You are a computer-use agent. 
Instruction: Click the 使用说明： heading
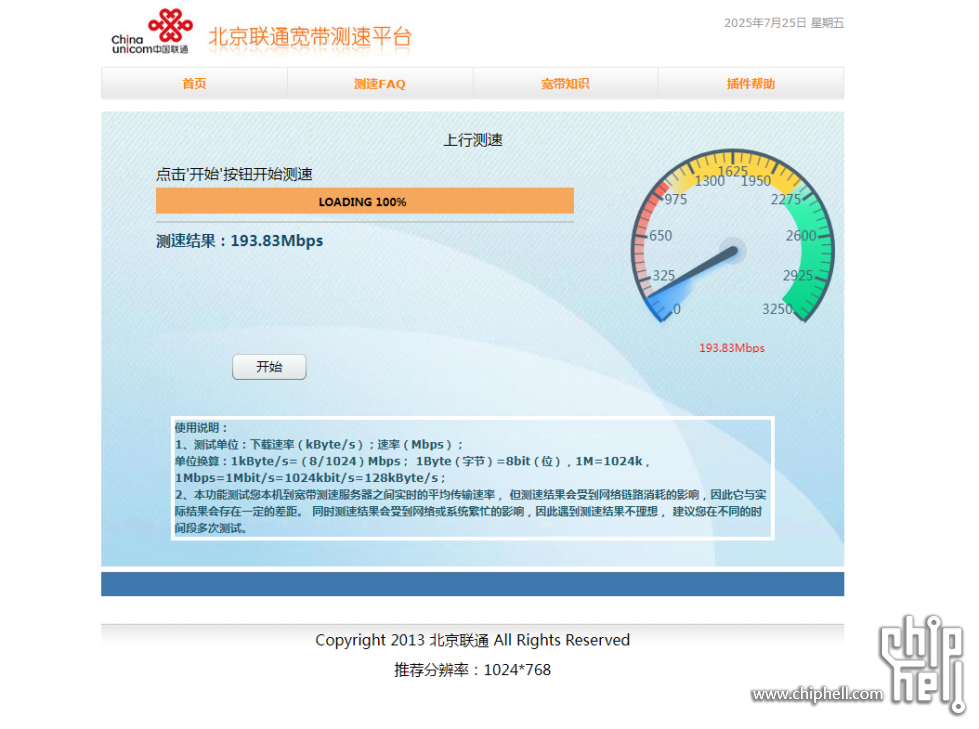coord(201,428)
